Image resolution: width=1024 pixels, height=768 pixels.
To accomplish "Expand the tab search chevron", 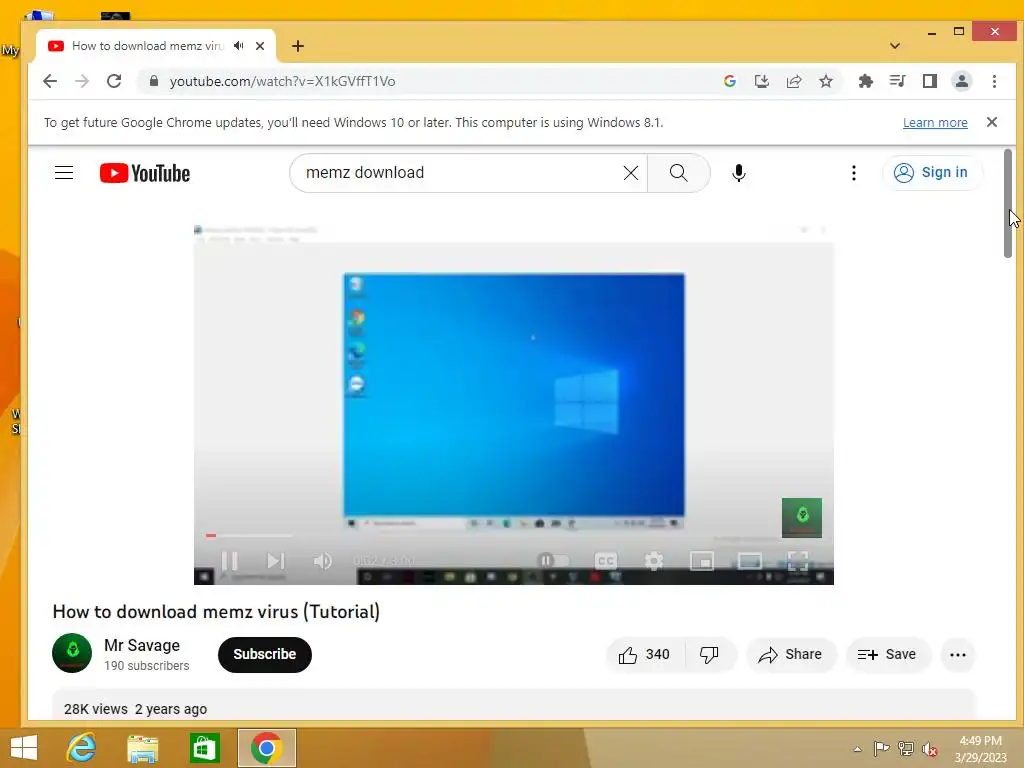I will pyautogui.click(x=895, y=46).
